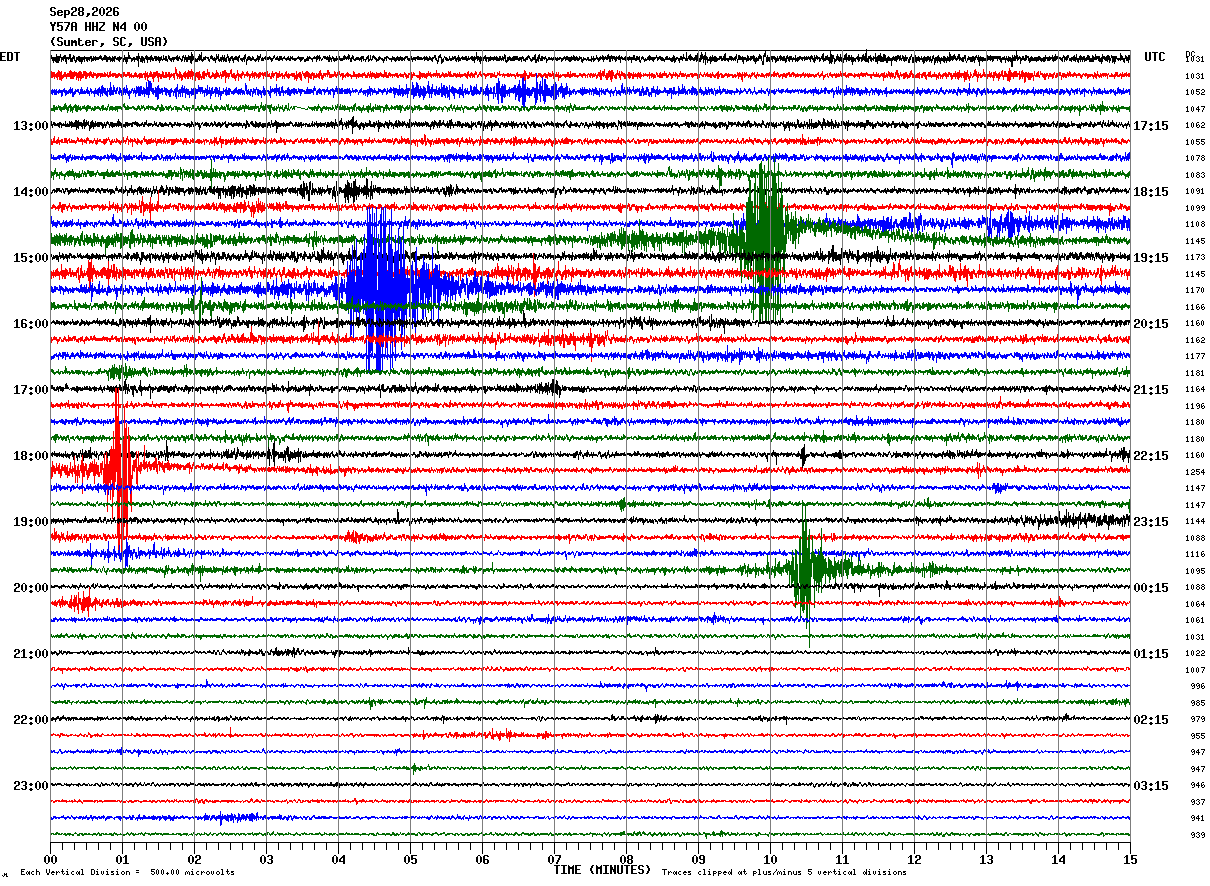Click the 10 minute tick on bottom axis

(770, 859)
